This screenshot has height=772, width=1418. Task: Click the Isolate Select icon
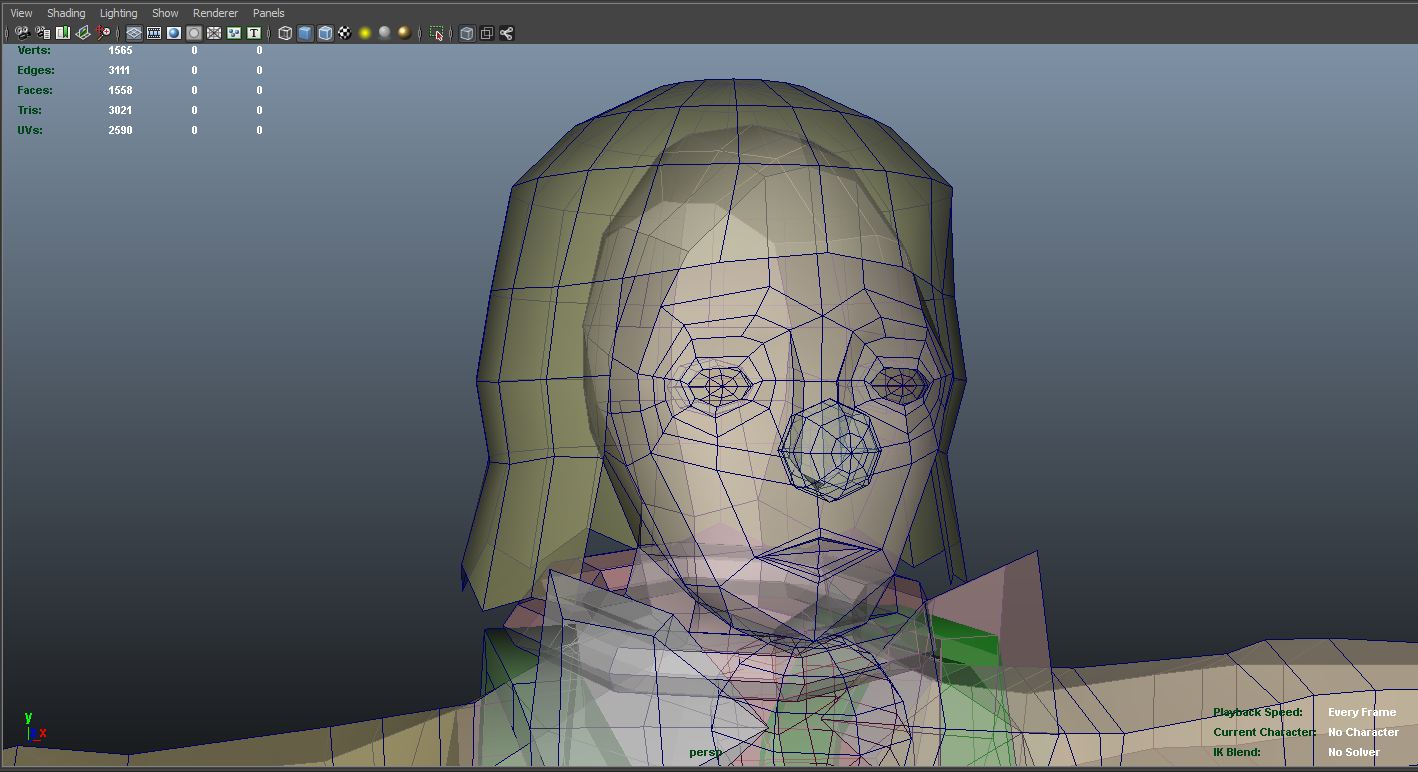pos(436,33)
